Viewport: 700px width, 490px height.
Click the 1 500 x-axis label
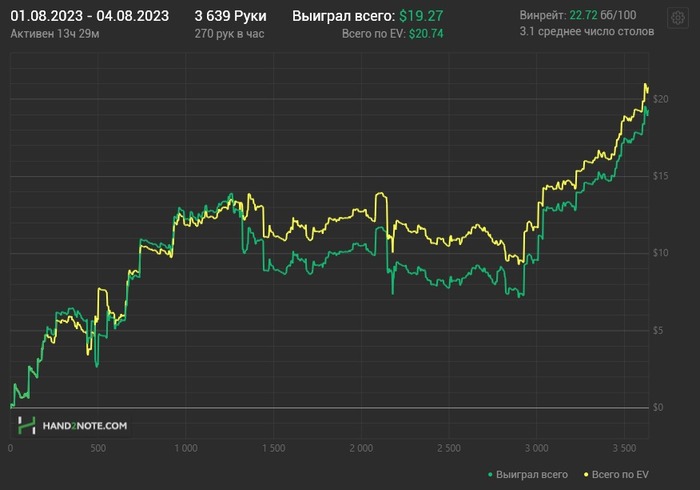(273, 448)
